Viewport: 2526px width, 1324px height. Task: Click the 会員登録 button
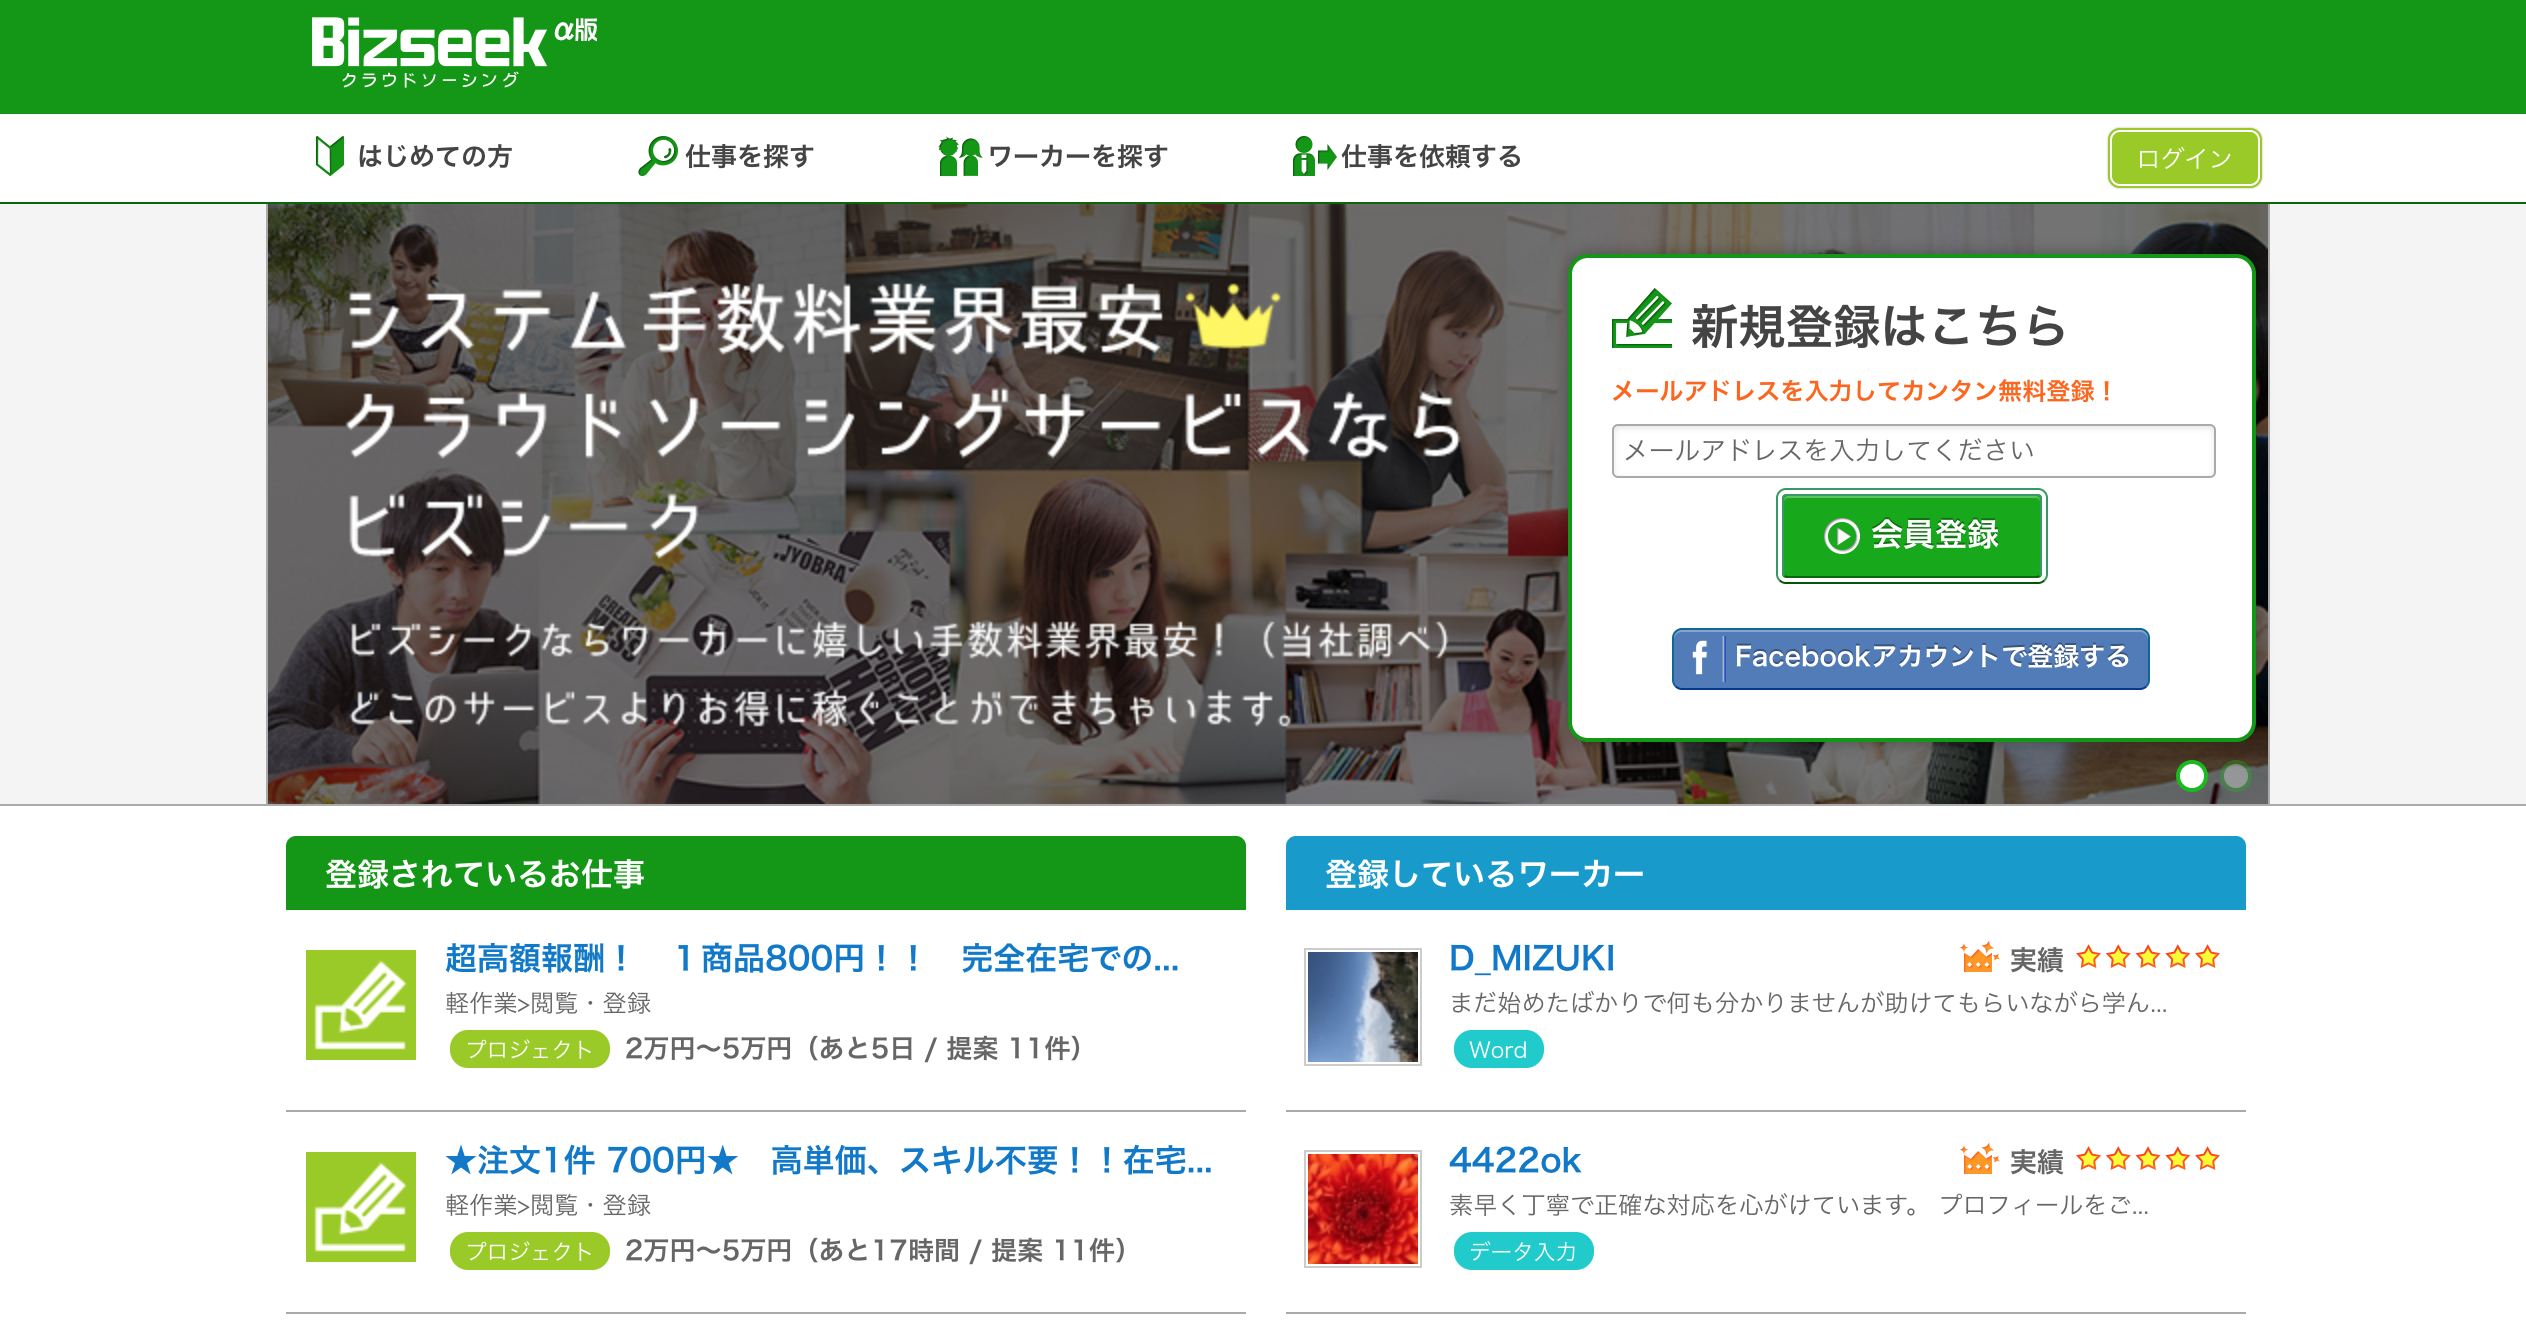click(x=1911, y=536)
